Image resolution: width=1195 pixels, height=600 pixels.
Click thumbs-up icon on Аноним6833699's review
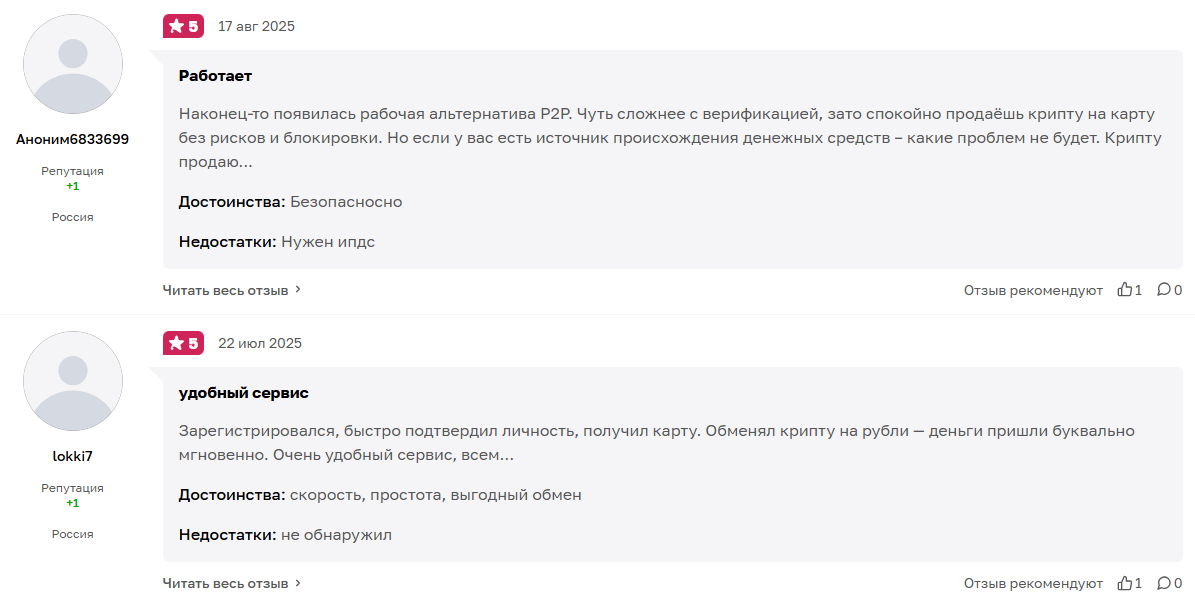(1125, 290)
